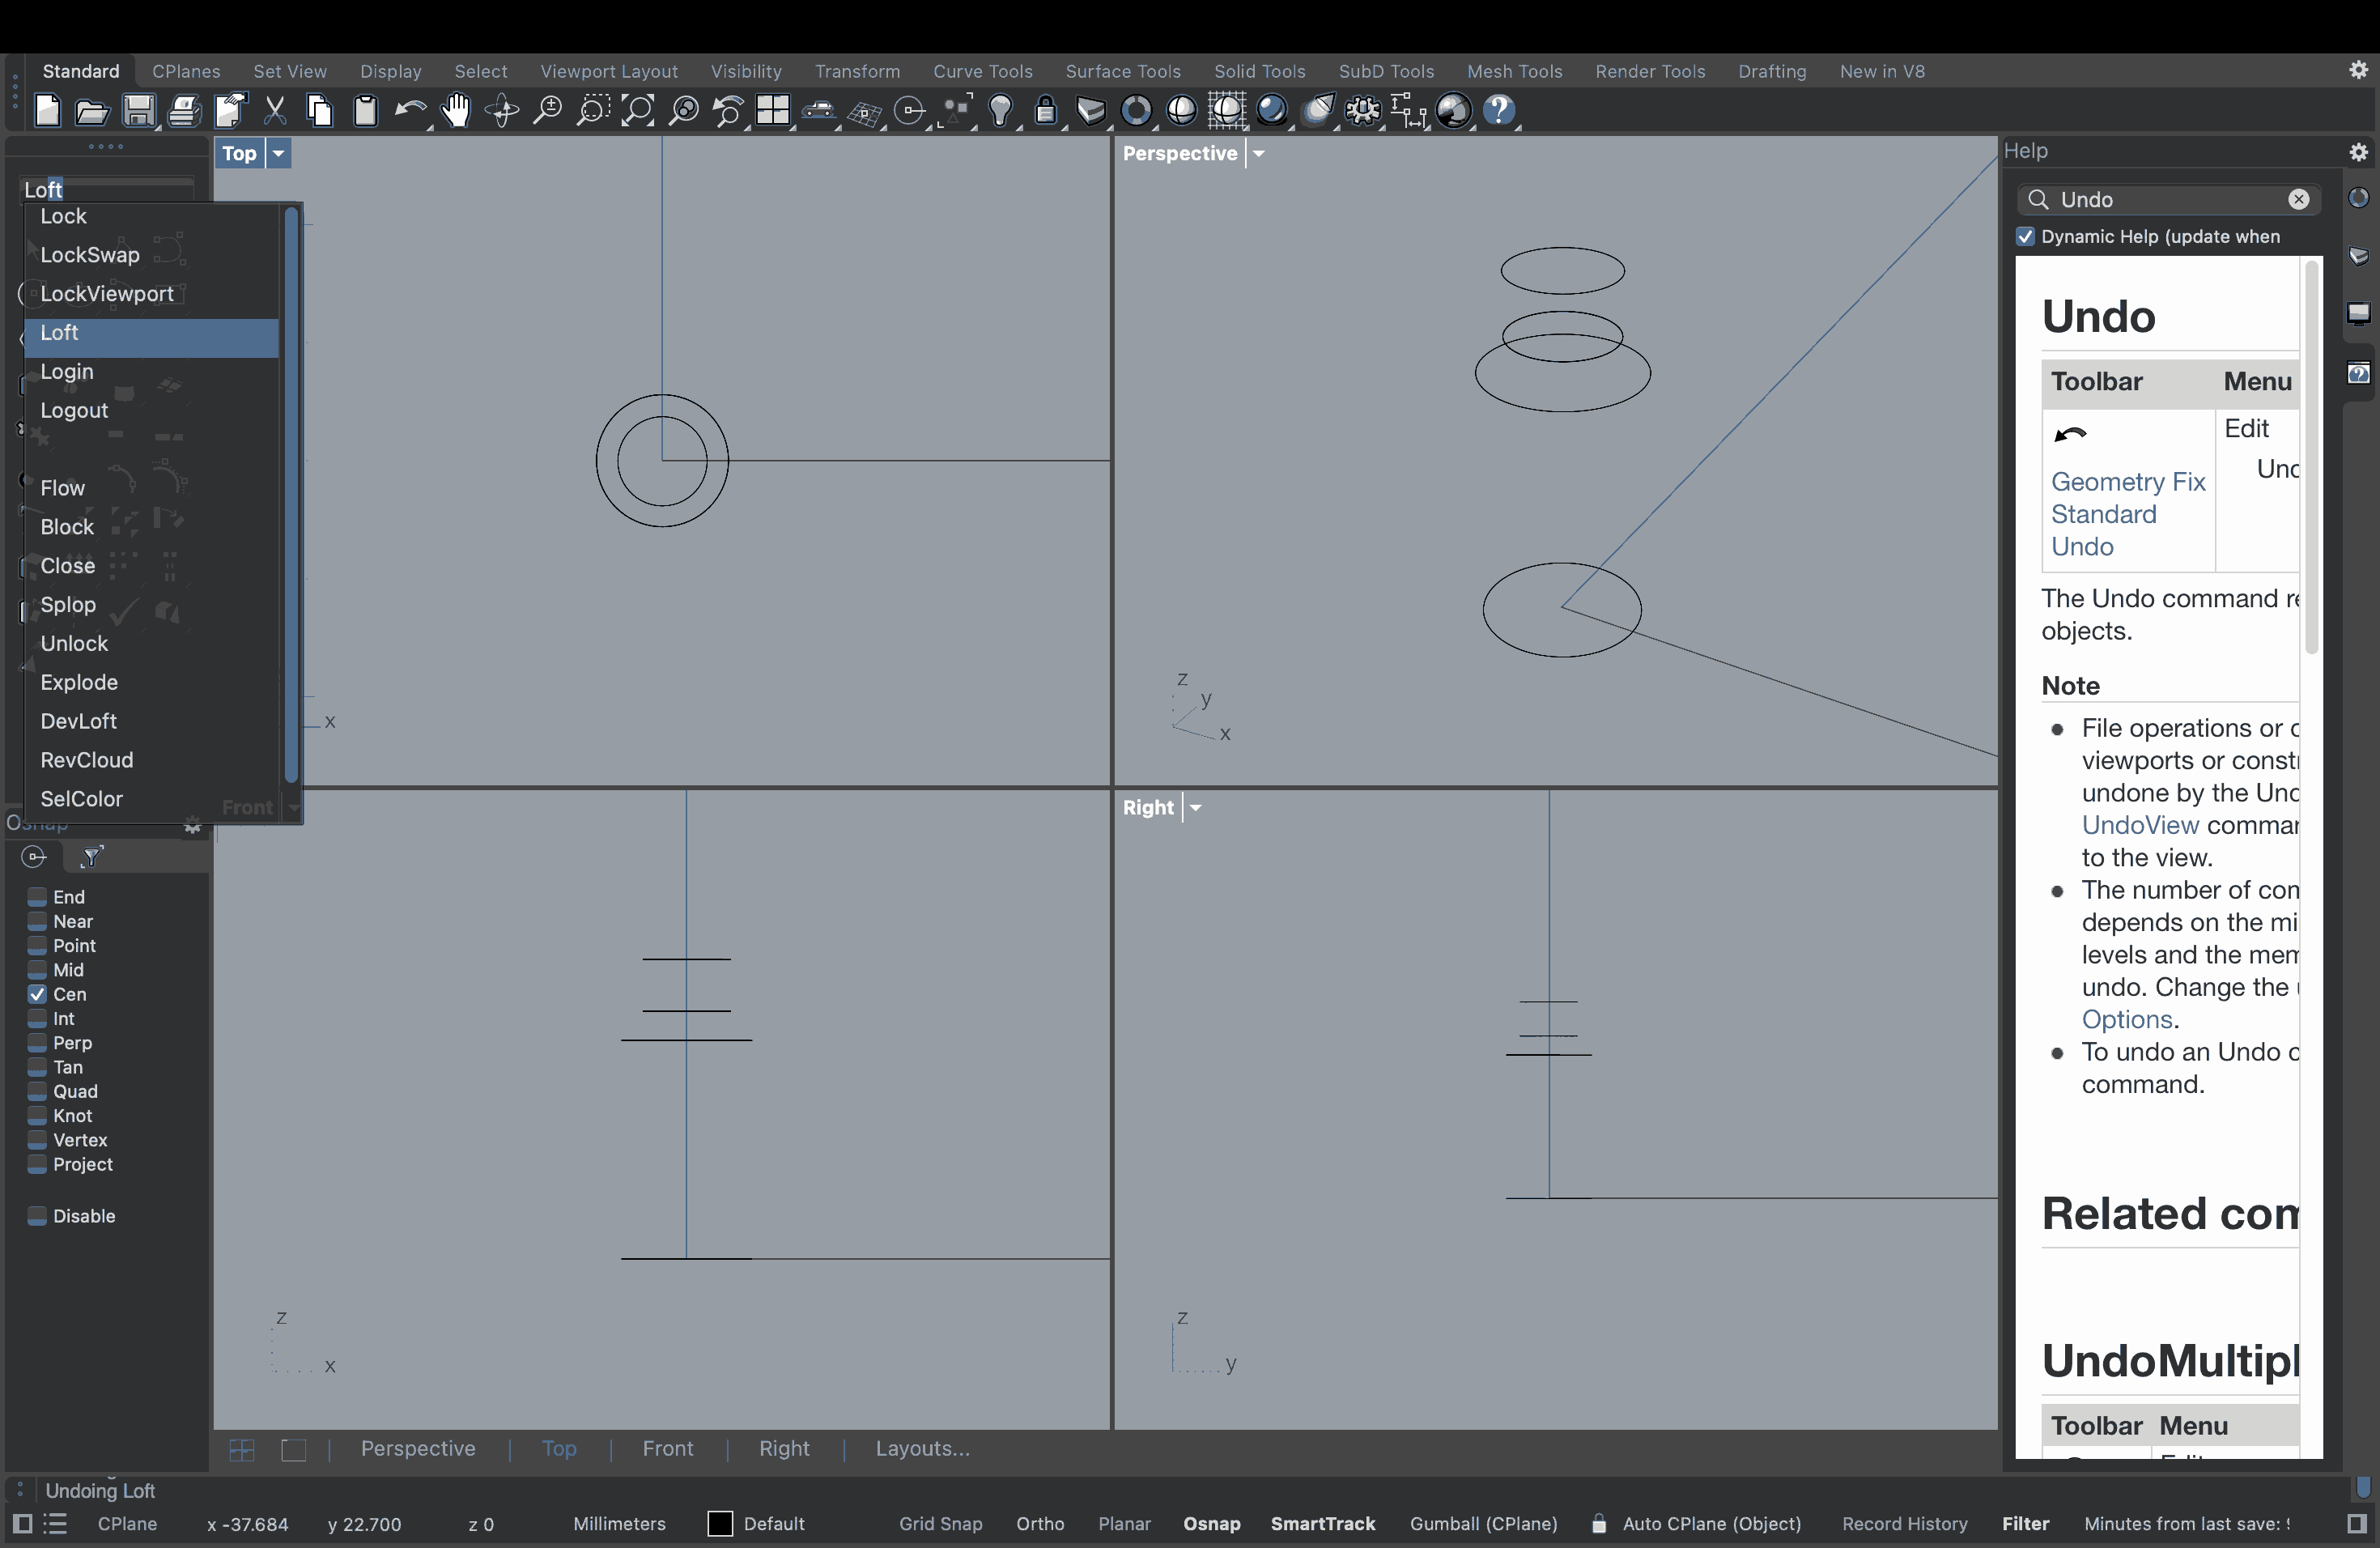Image resolution: width=2380 pixels, height=1548 pixels.
Task: Open Rhino Help question mark icon
Action: (x=1499, y=110)
